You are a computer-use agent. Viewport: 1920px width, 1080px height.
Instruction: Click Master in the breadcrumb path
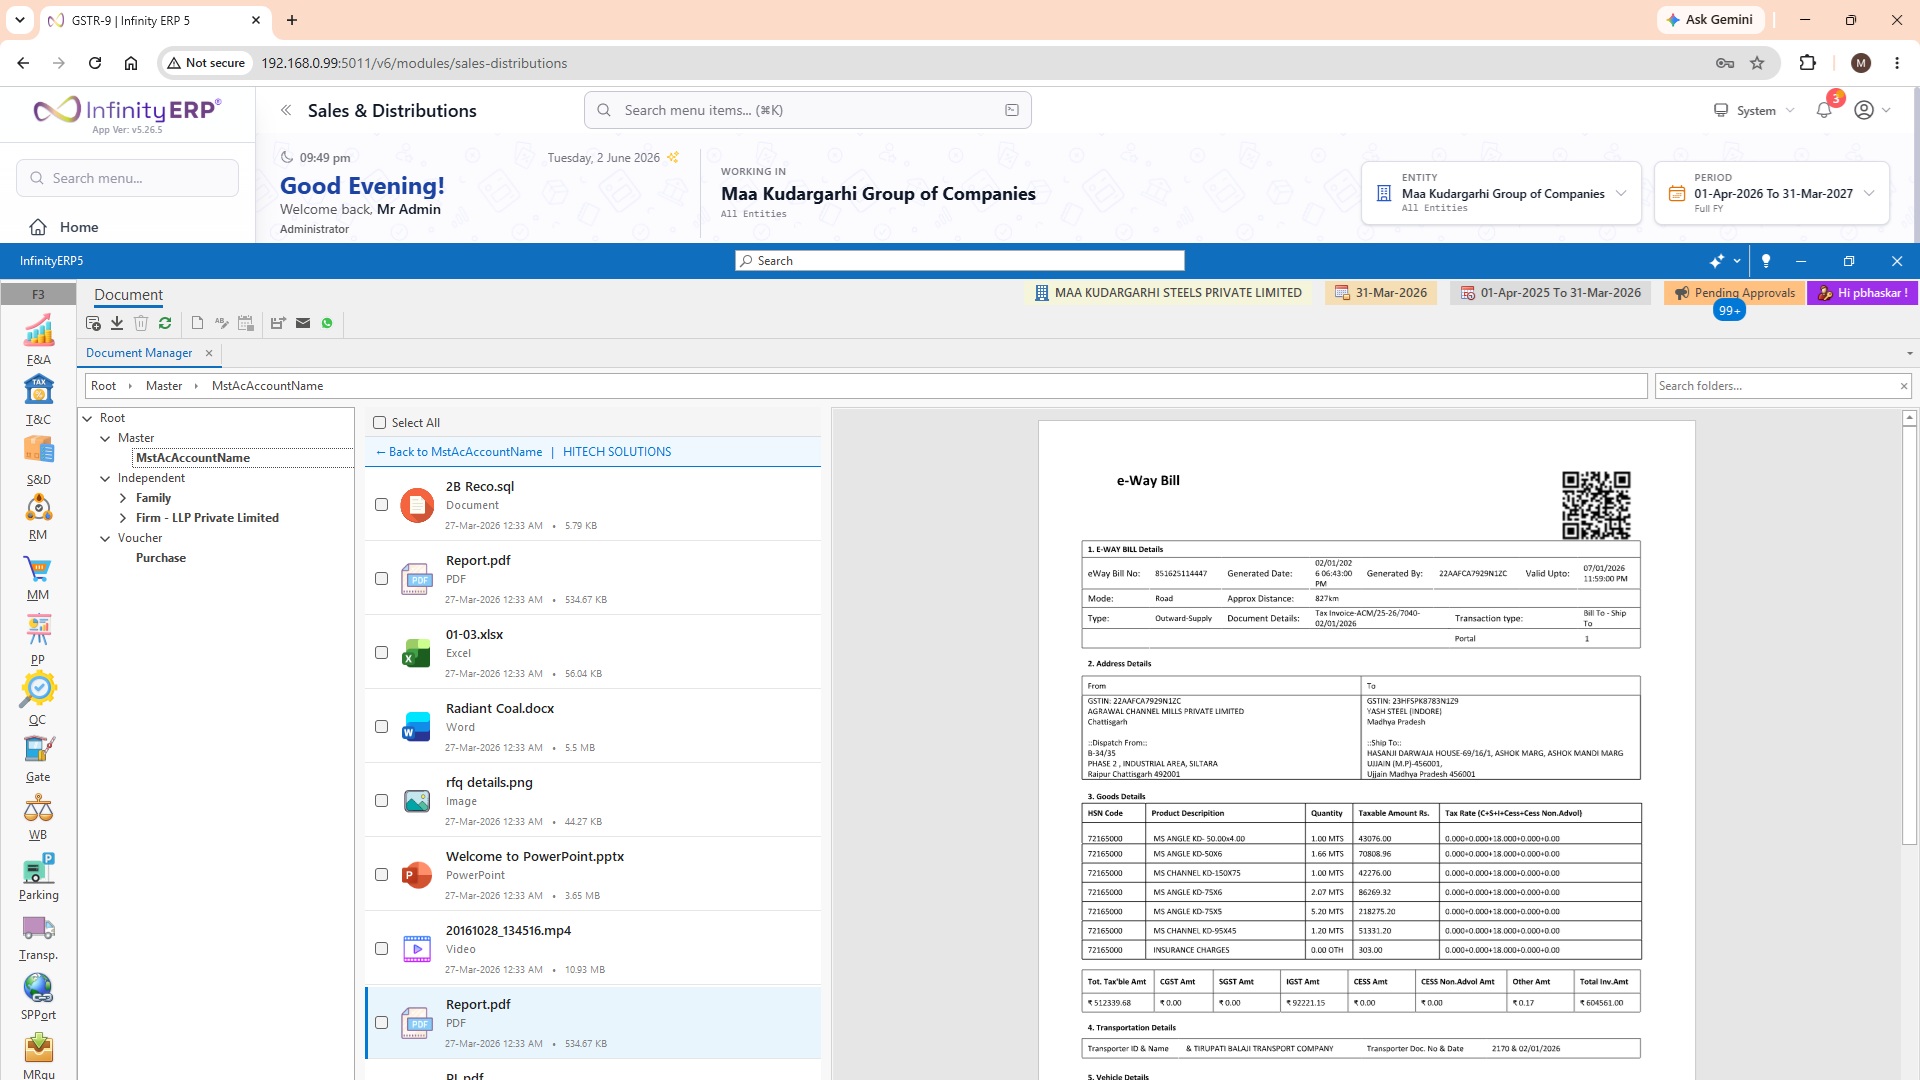point(164,386)
